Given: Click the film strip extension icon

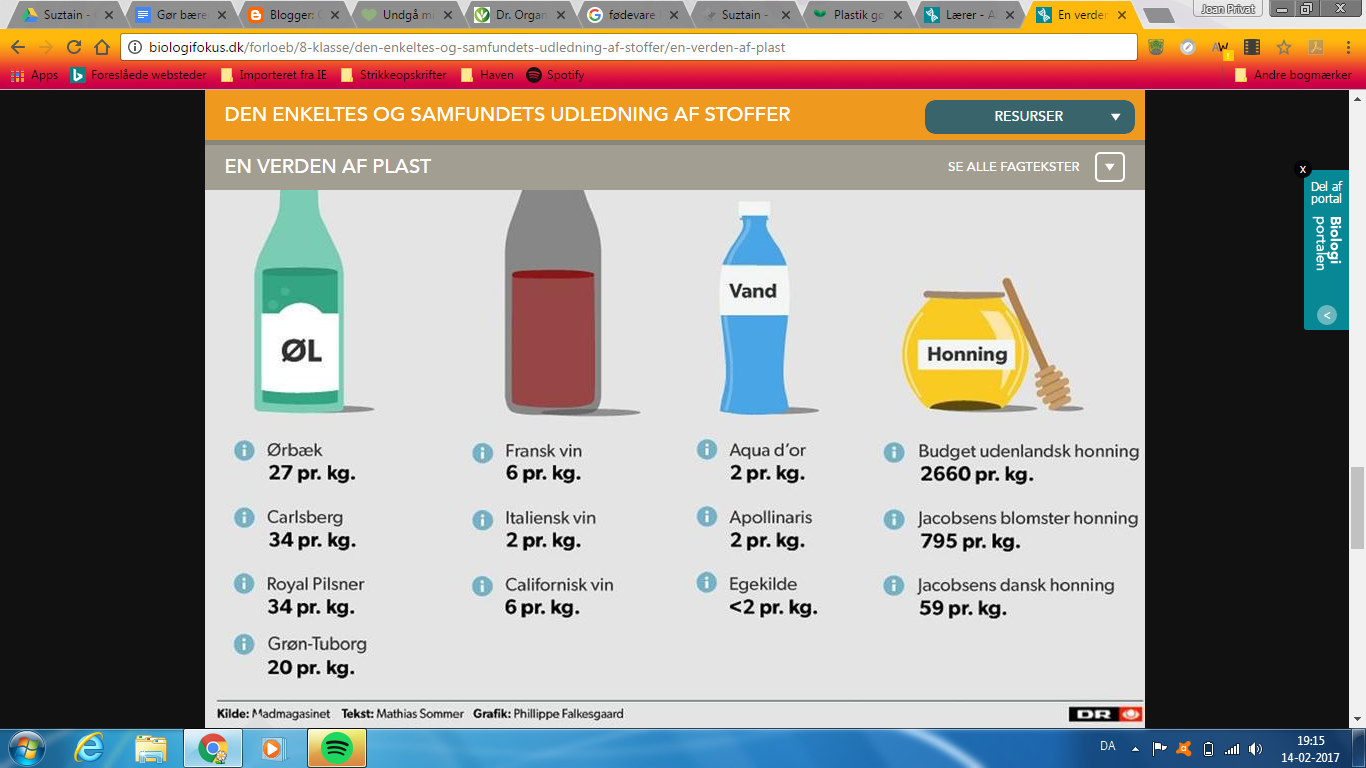Looking at the screenshot, I should 1252,47.
